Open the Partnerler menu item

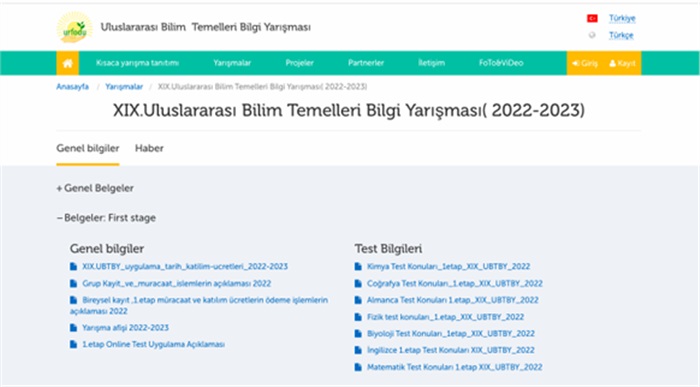366,63
